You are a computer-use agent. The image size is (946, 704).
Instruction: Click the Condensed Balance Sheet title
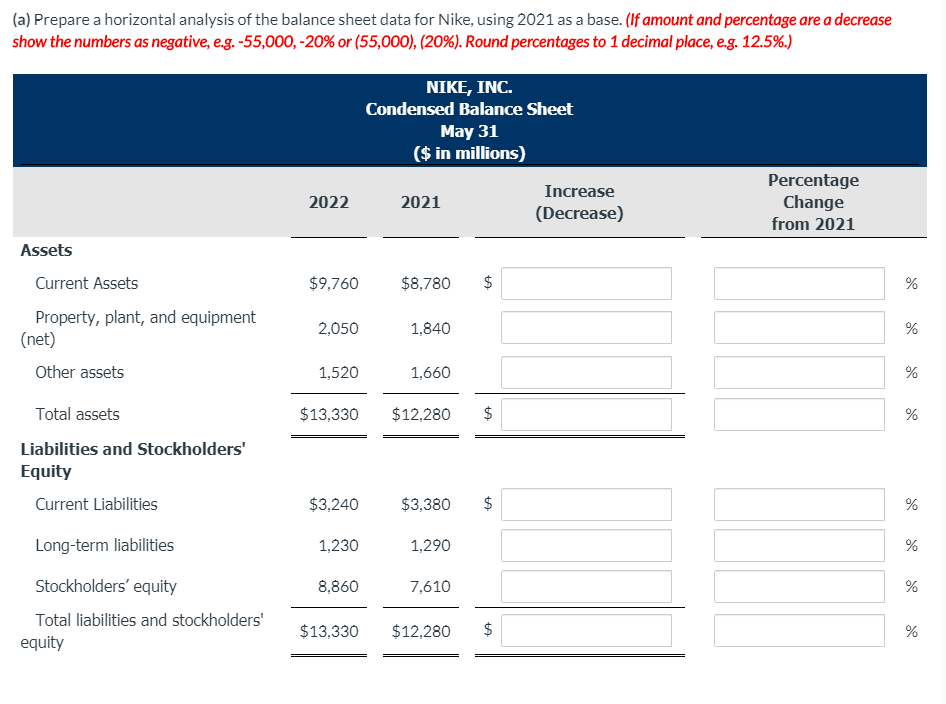point(469,109)
